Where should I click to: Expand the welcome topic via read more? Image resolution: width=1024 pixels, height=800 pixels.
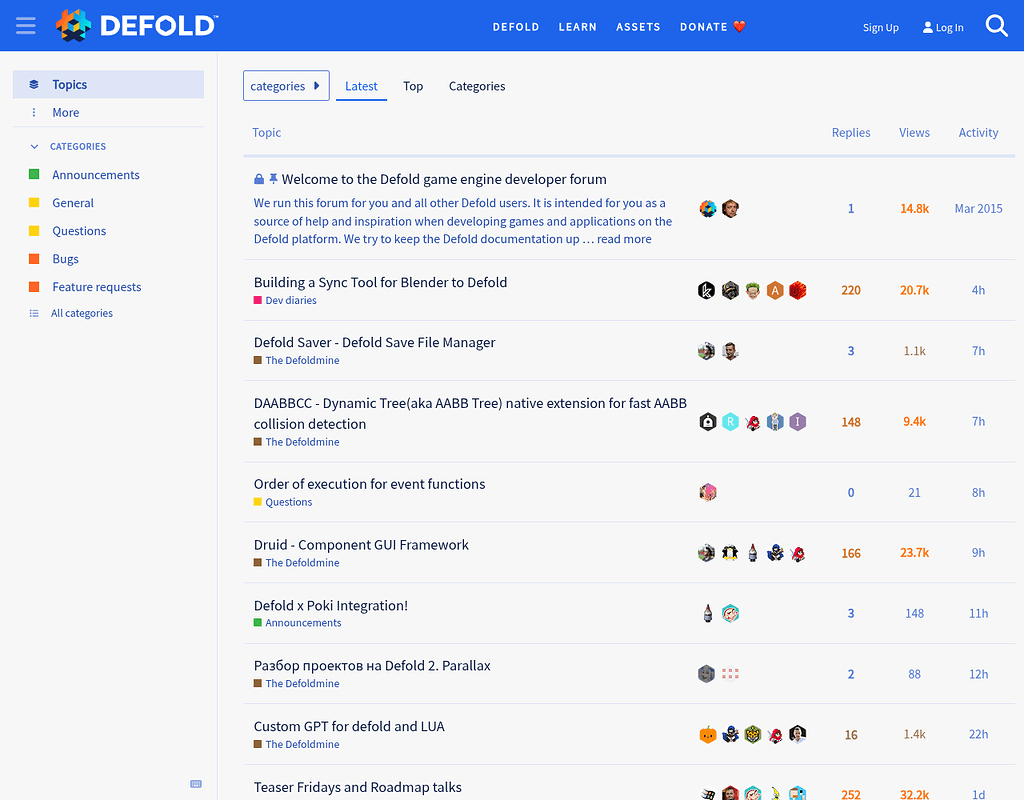coord(622,238)
